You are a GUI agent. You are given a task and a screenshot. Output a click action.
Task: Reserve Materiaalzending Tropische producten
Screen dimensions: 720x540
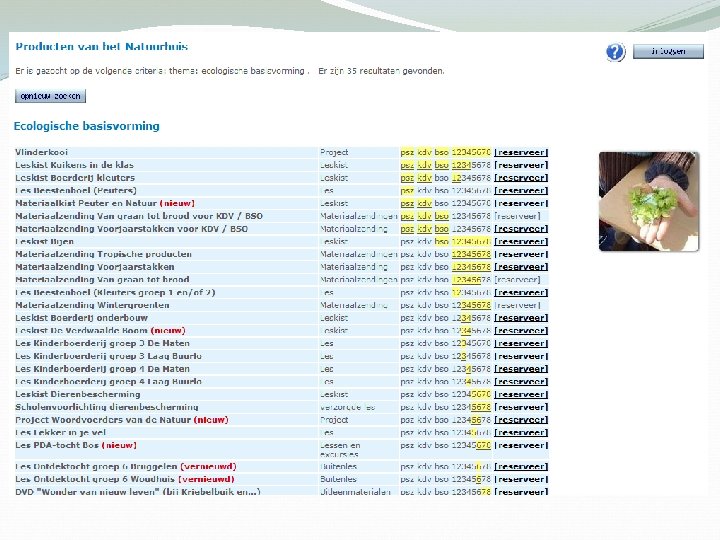tap(521, 254)
